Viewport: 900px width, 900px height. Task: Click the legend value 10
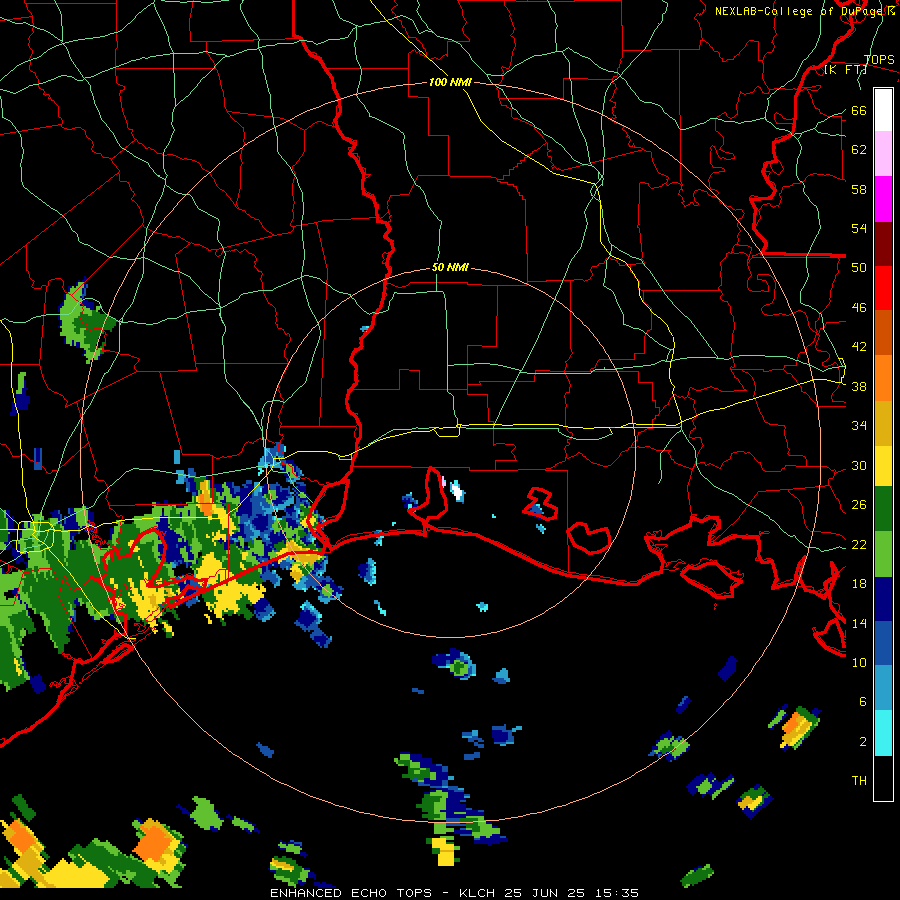point(859,663)
